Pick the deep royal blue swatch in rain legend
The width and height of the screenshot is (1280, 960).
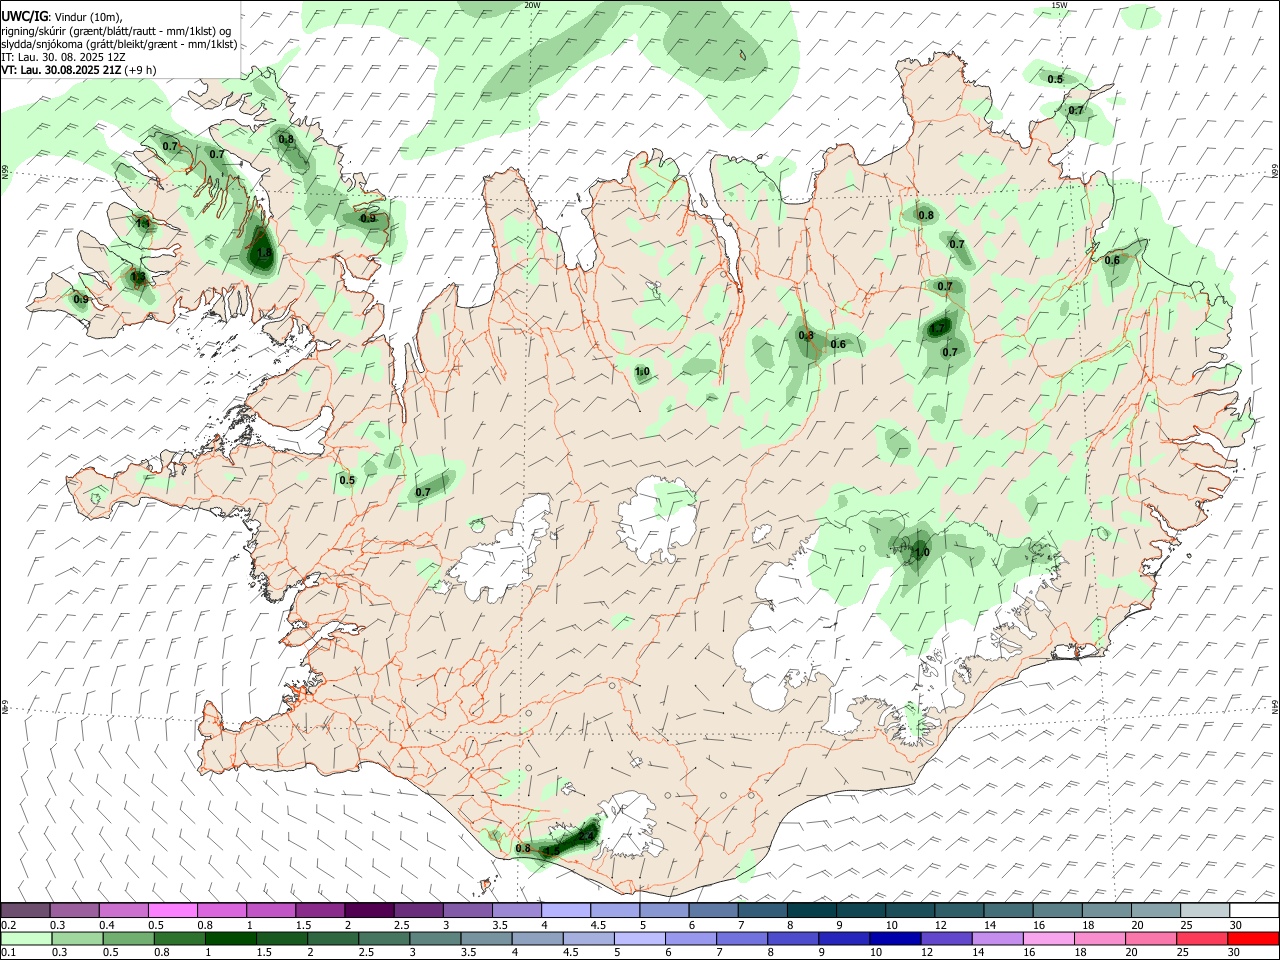pyautogui.click(x=894, y=938)
